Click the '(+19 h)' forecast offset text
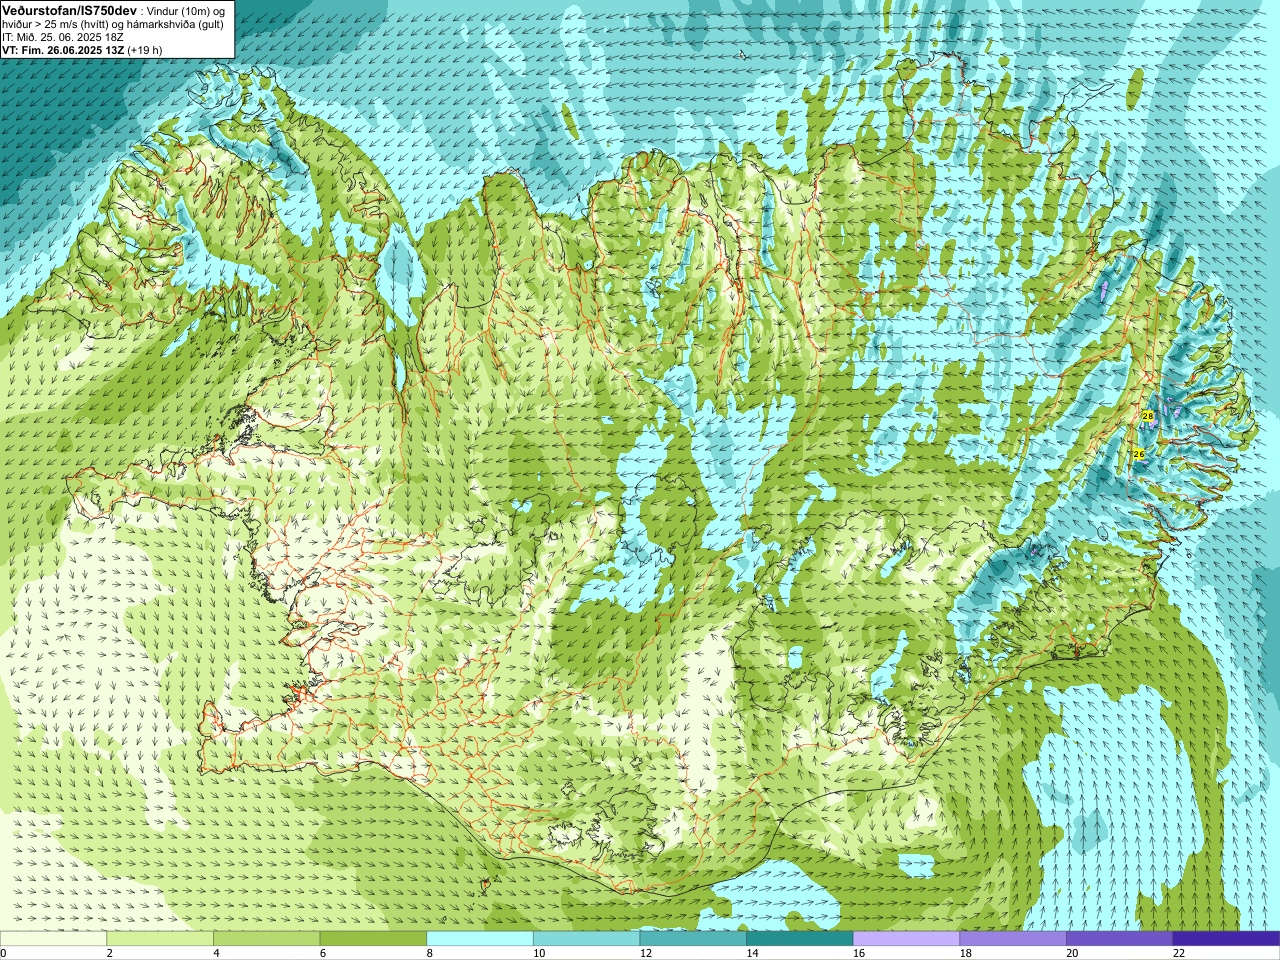The height and width of the screenshot is (960, 1280). tap(145, 50)
